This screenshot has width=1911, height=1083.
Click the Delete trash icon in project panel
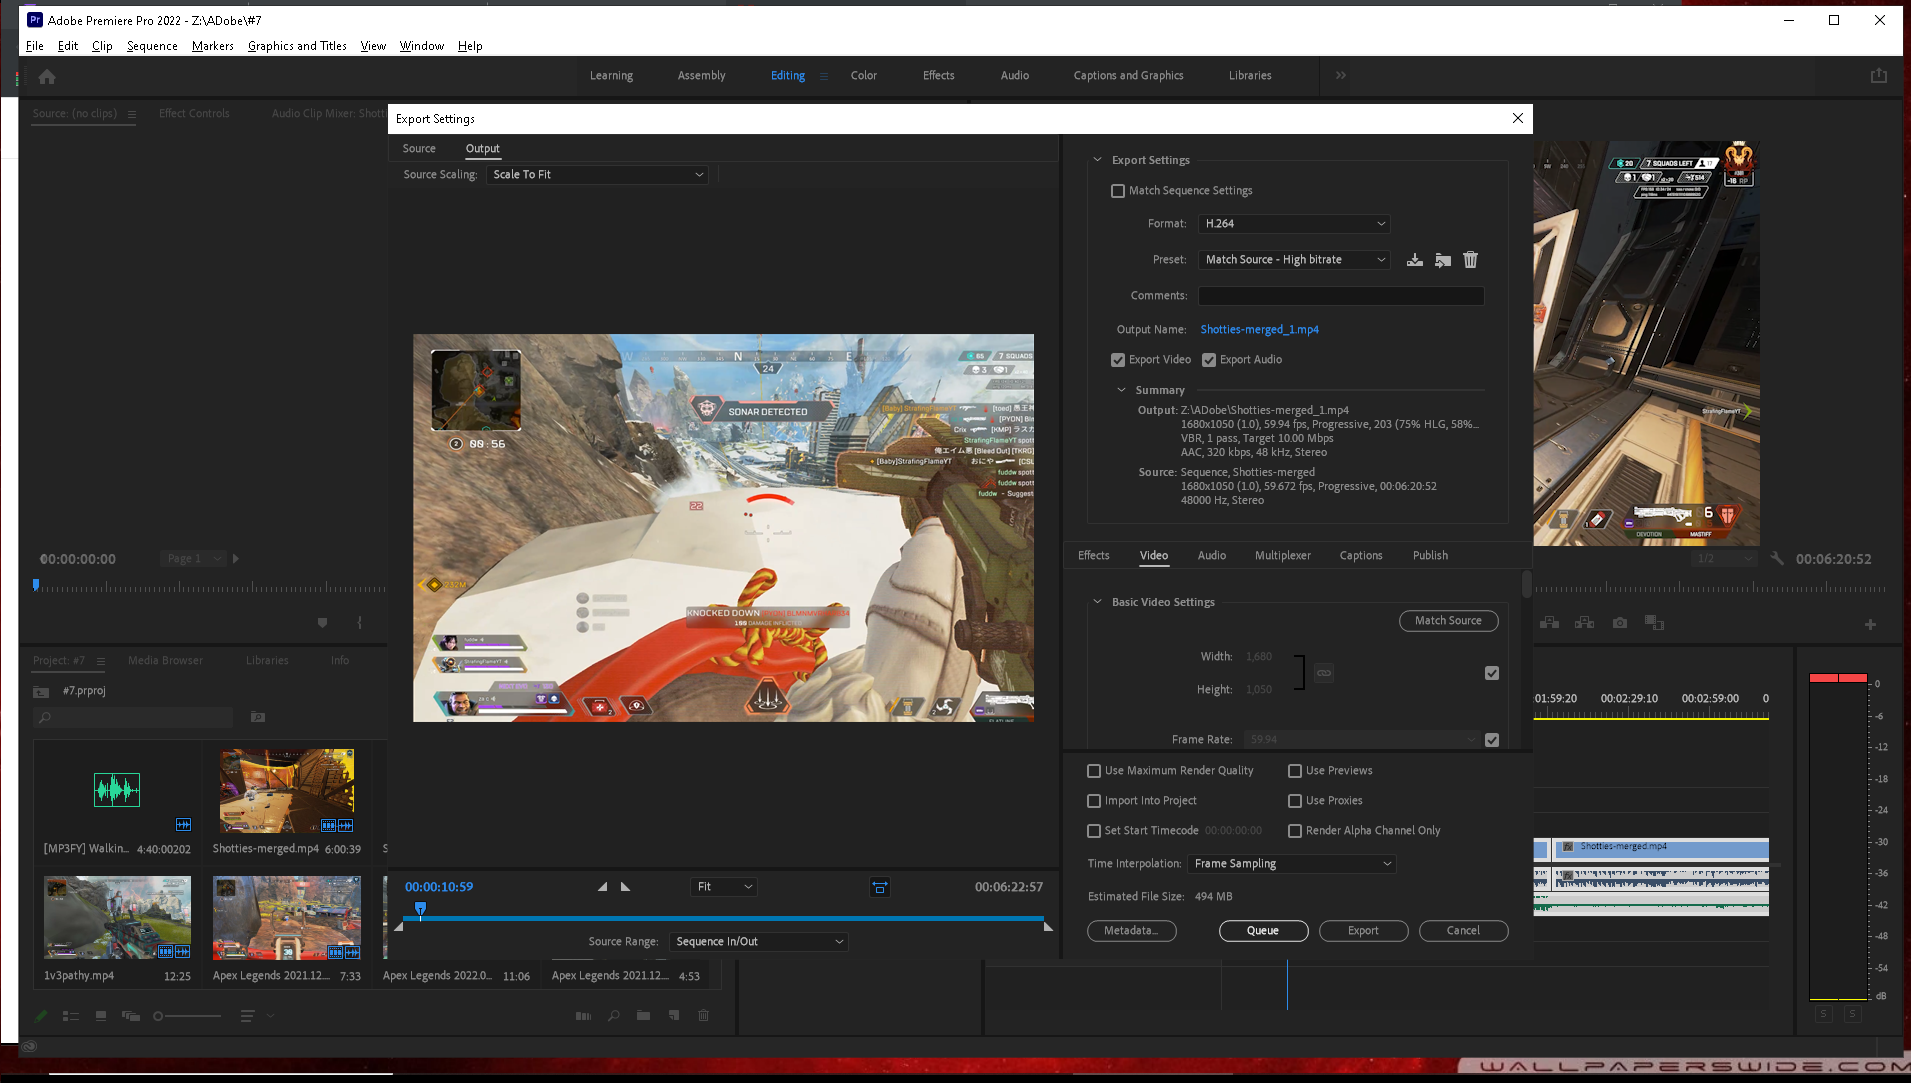[703, 1016]
